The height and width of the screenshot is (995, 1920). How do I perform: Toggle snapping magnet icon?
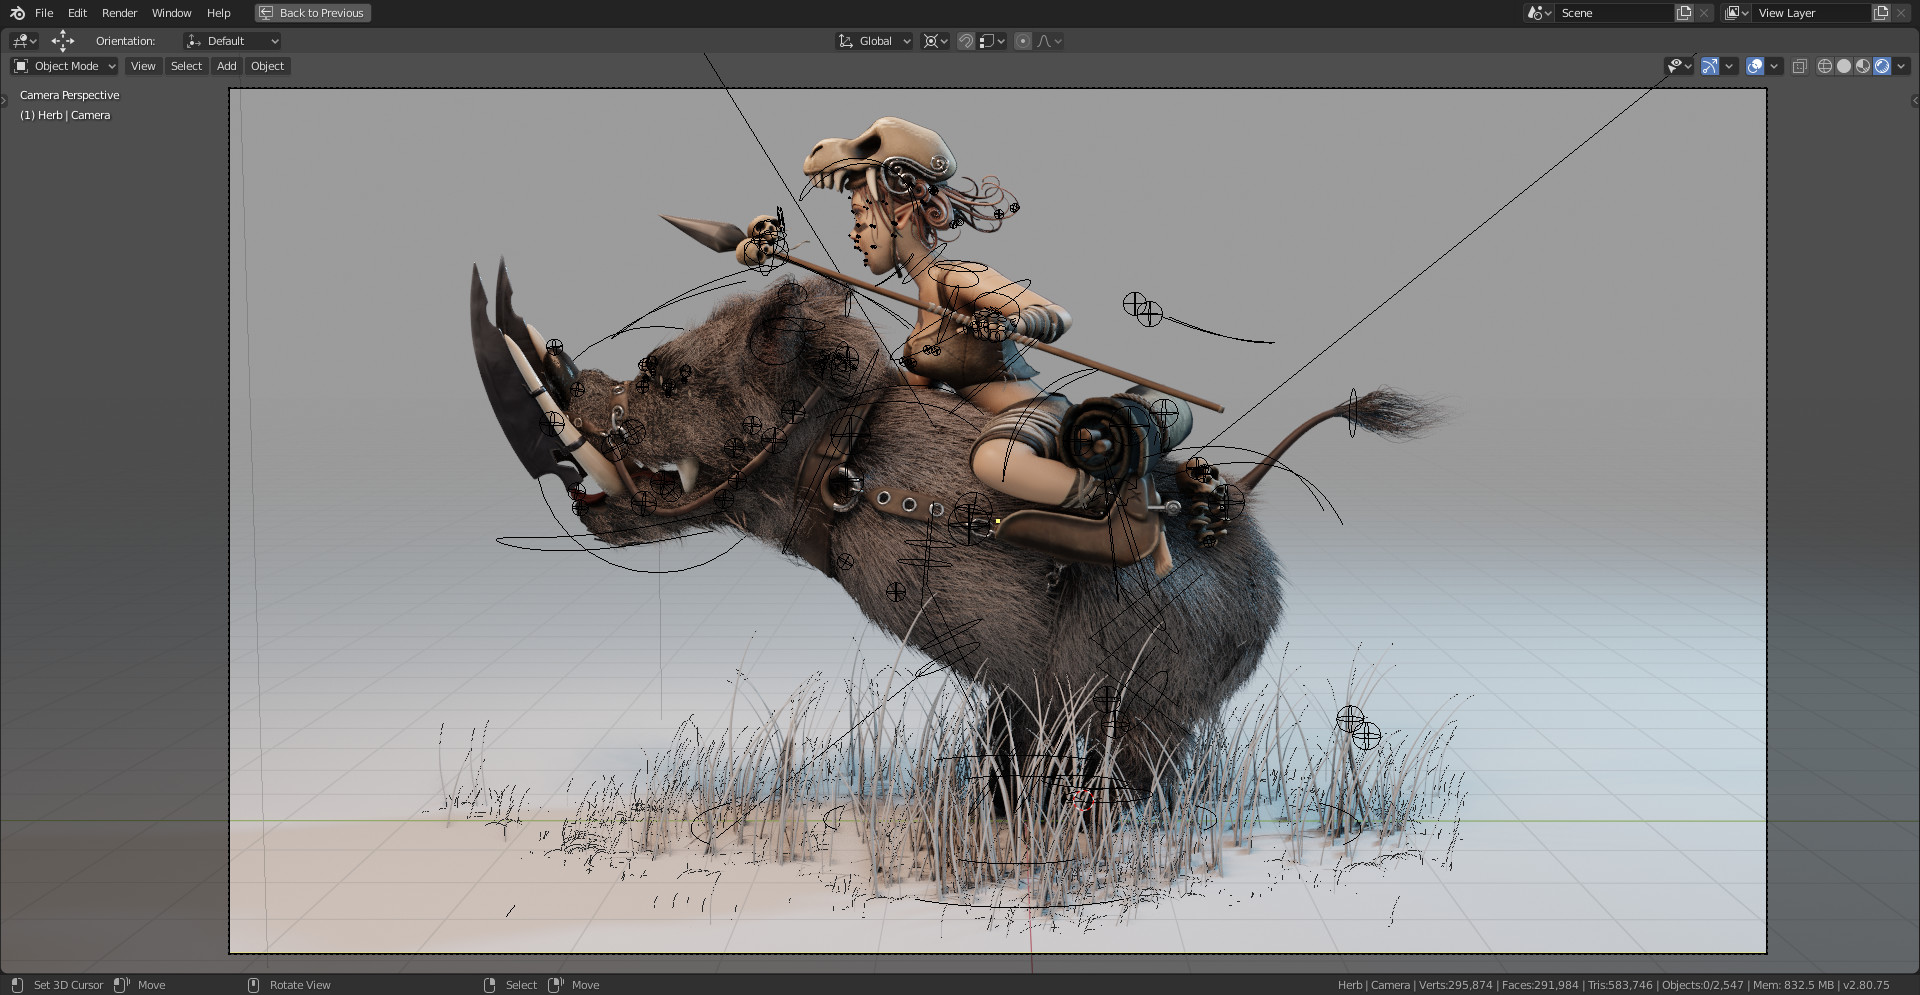(x=966, y=41)
